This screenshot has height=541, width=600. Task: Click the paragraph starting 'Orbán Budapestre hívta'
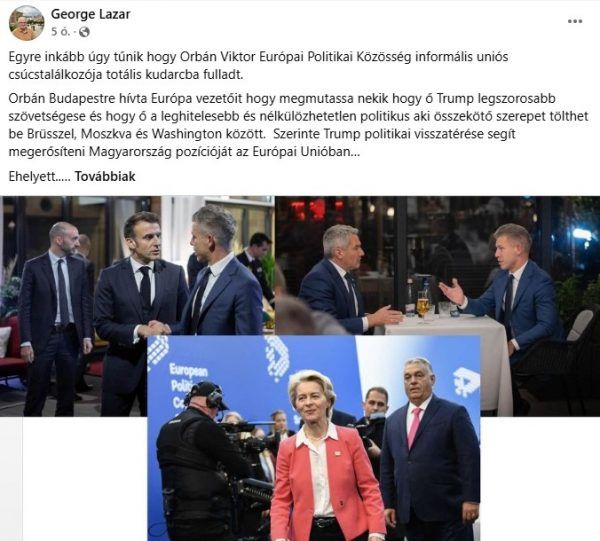(298, 125)
